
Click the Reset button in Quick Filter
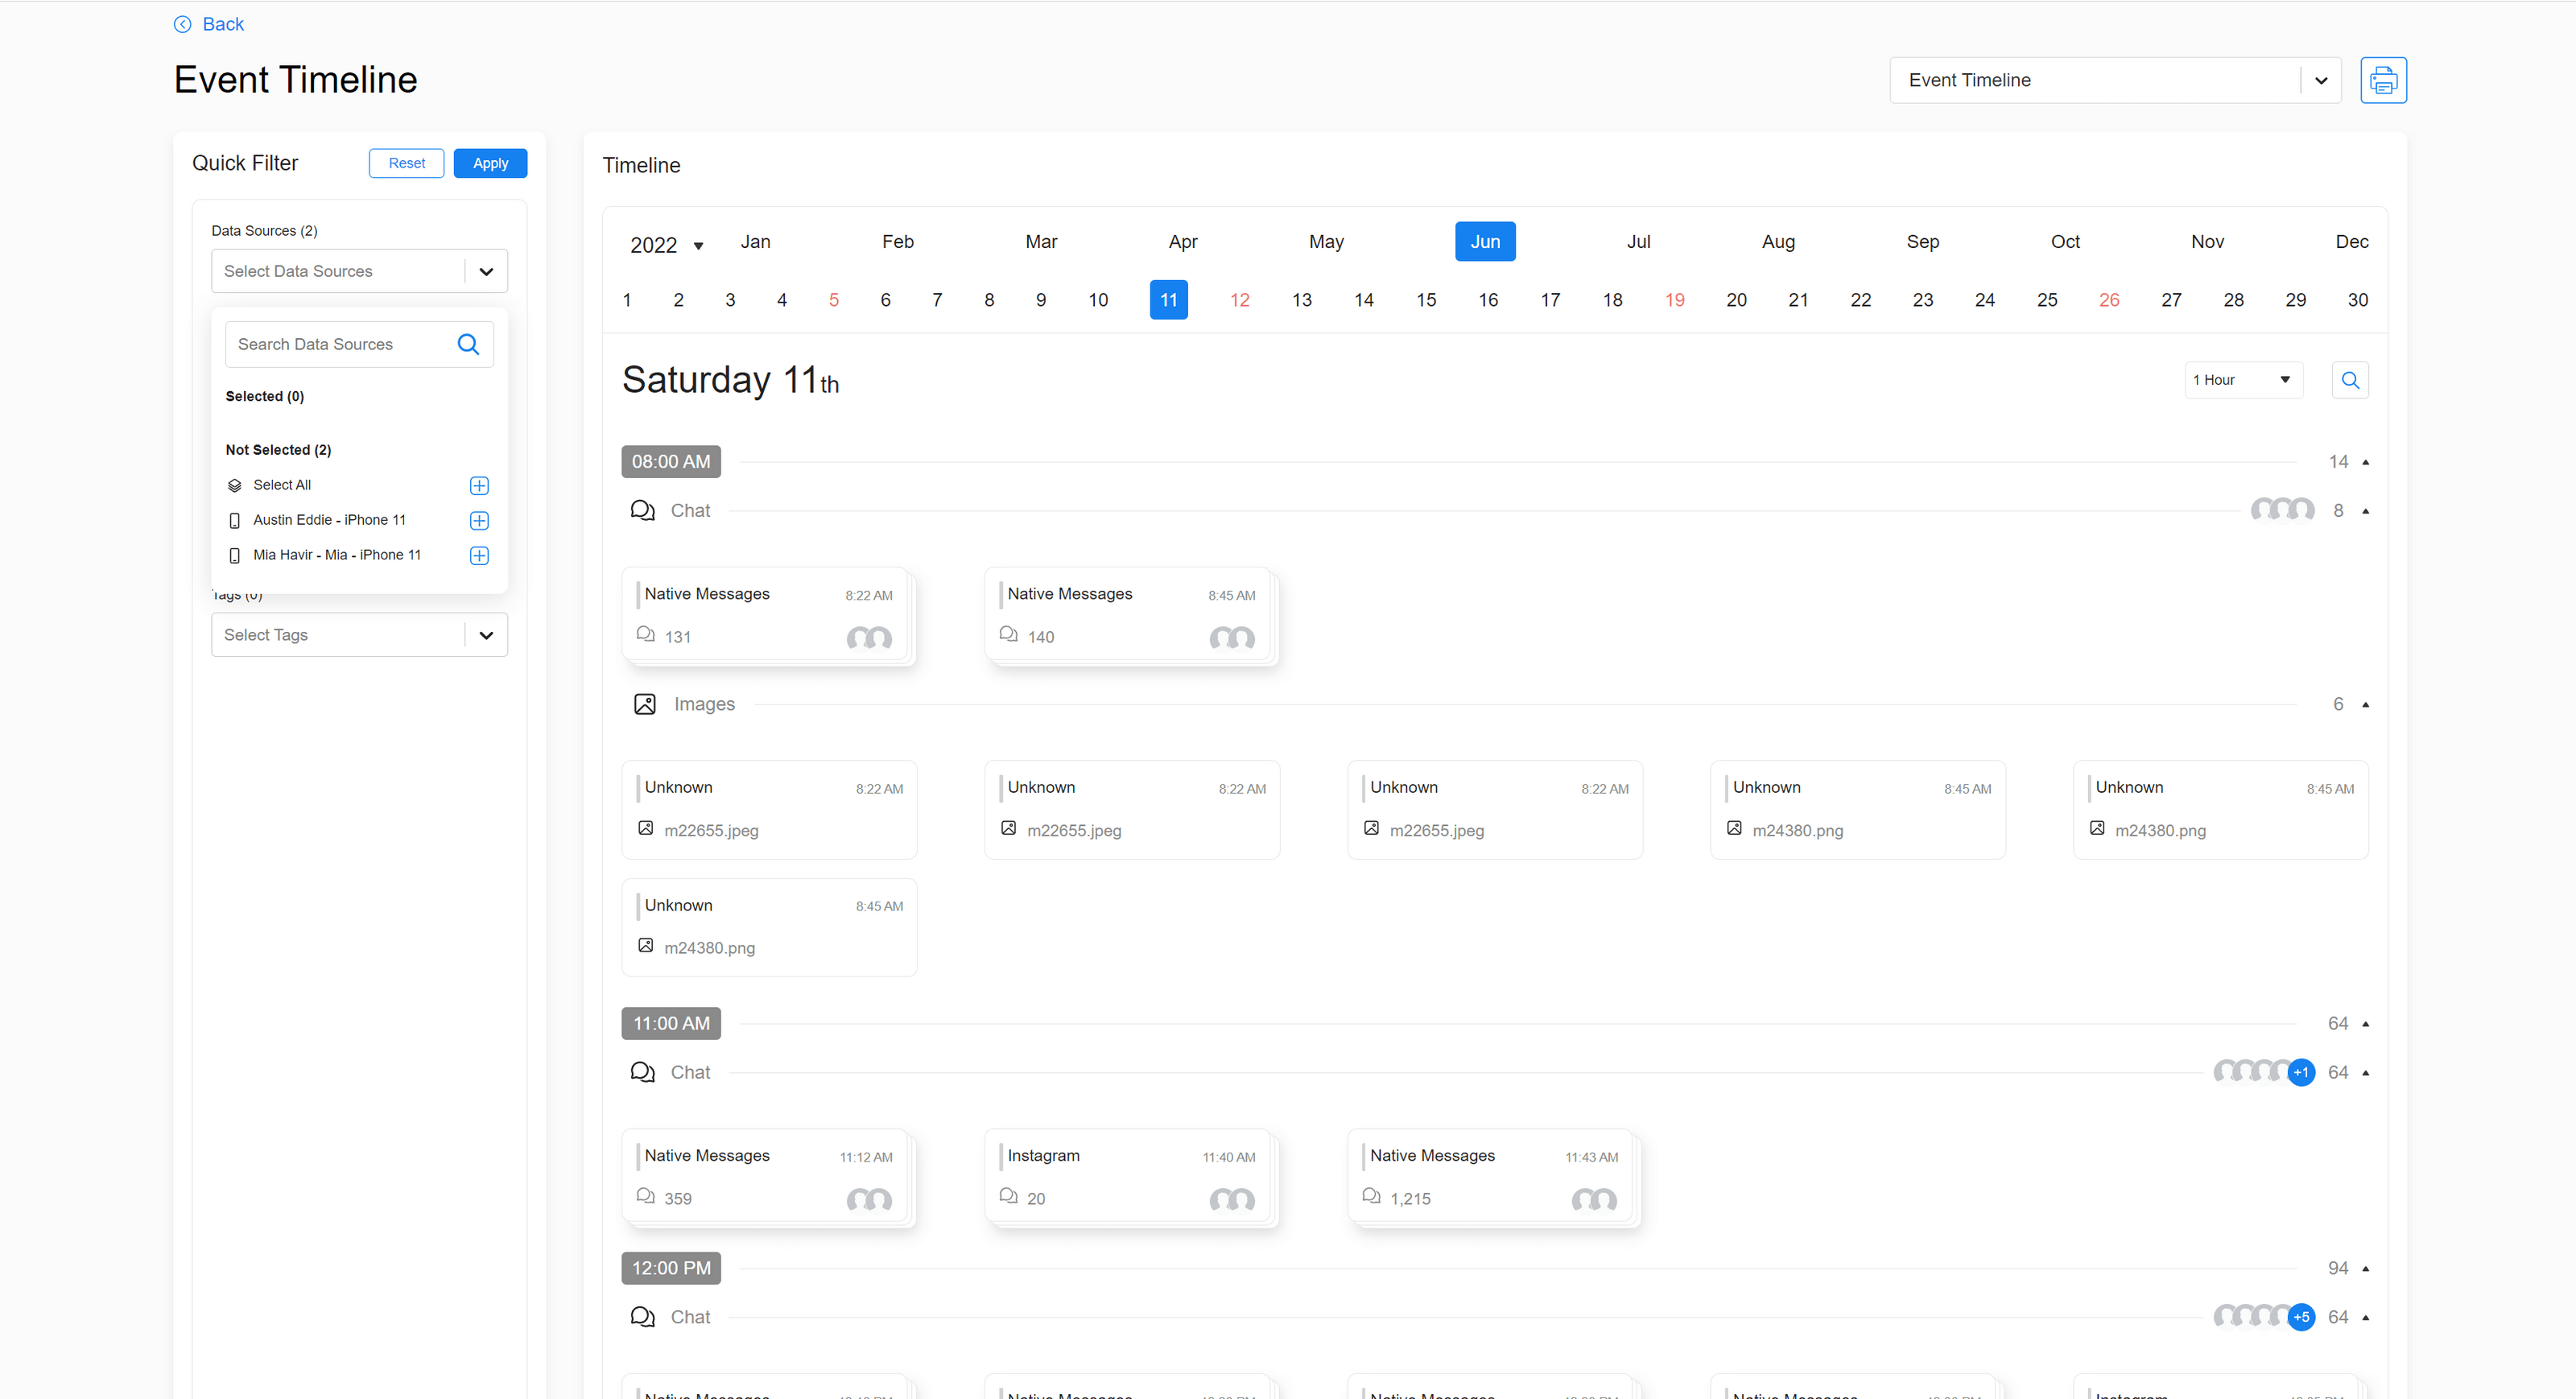[406, 163]
